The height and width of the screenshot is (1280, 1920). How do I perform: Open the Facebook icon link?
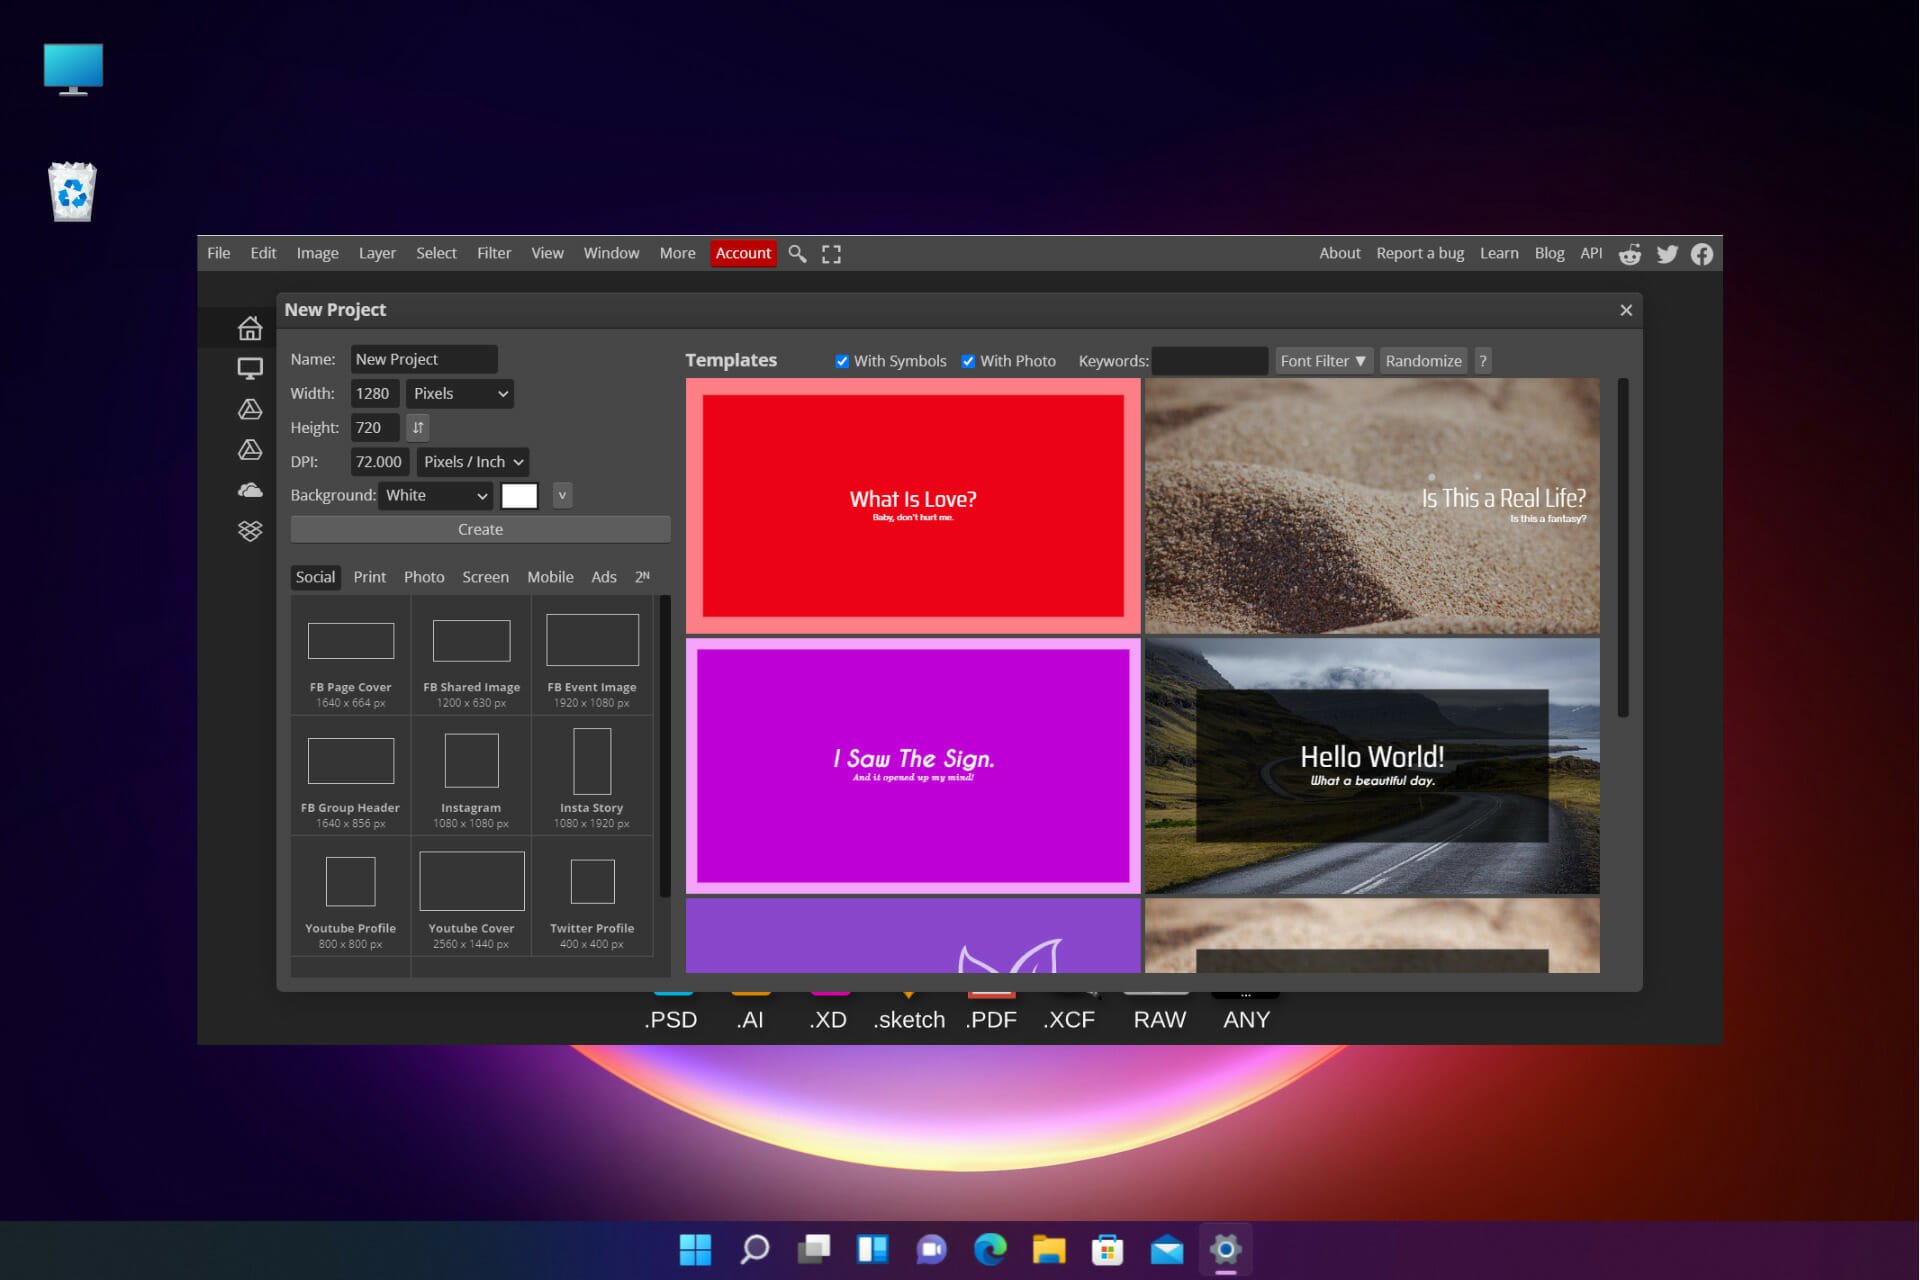1702,254
